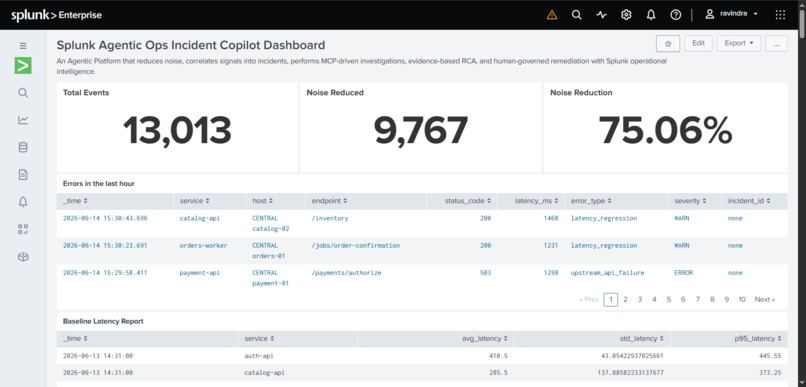Sort by the endpoint column

point(329,201)
